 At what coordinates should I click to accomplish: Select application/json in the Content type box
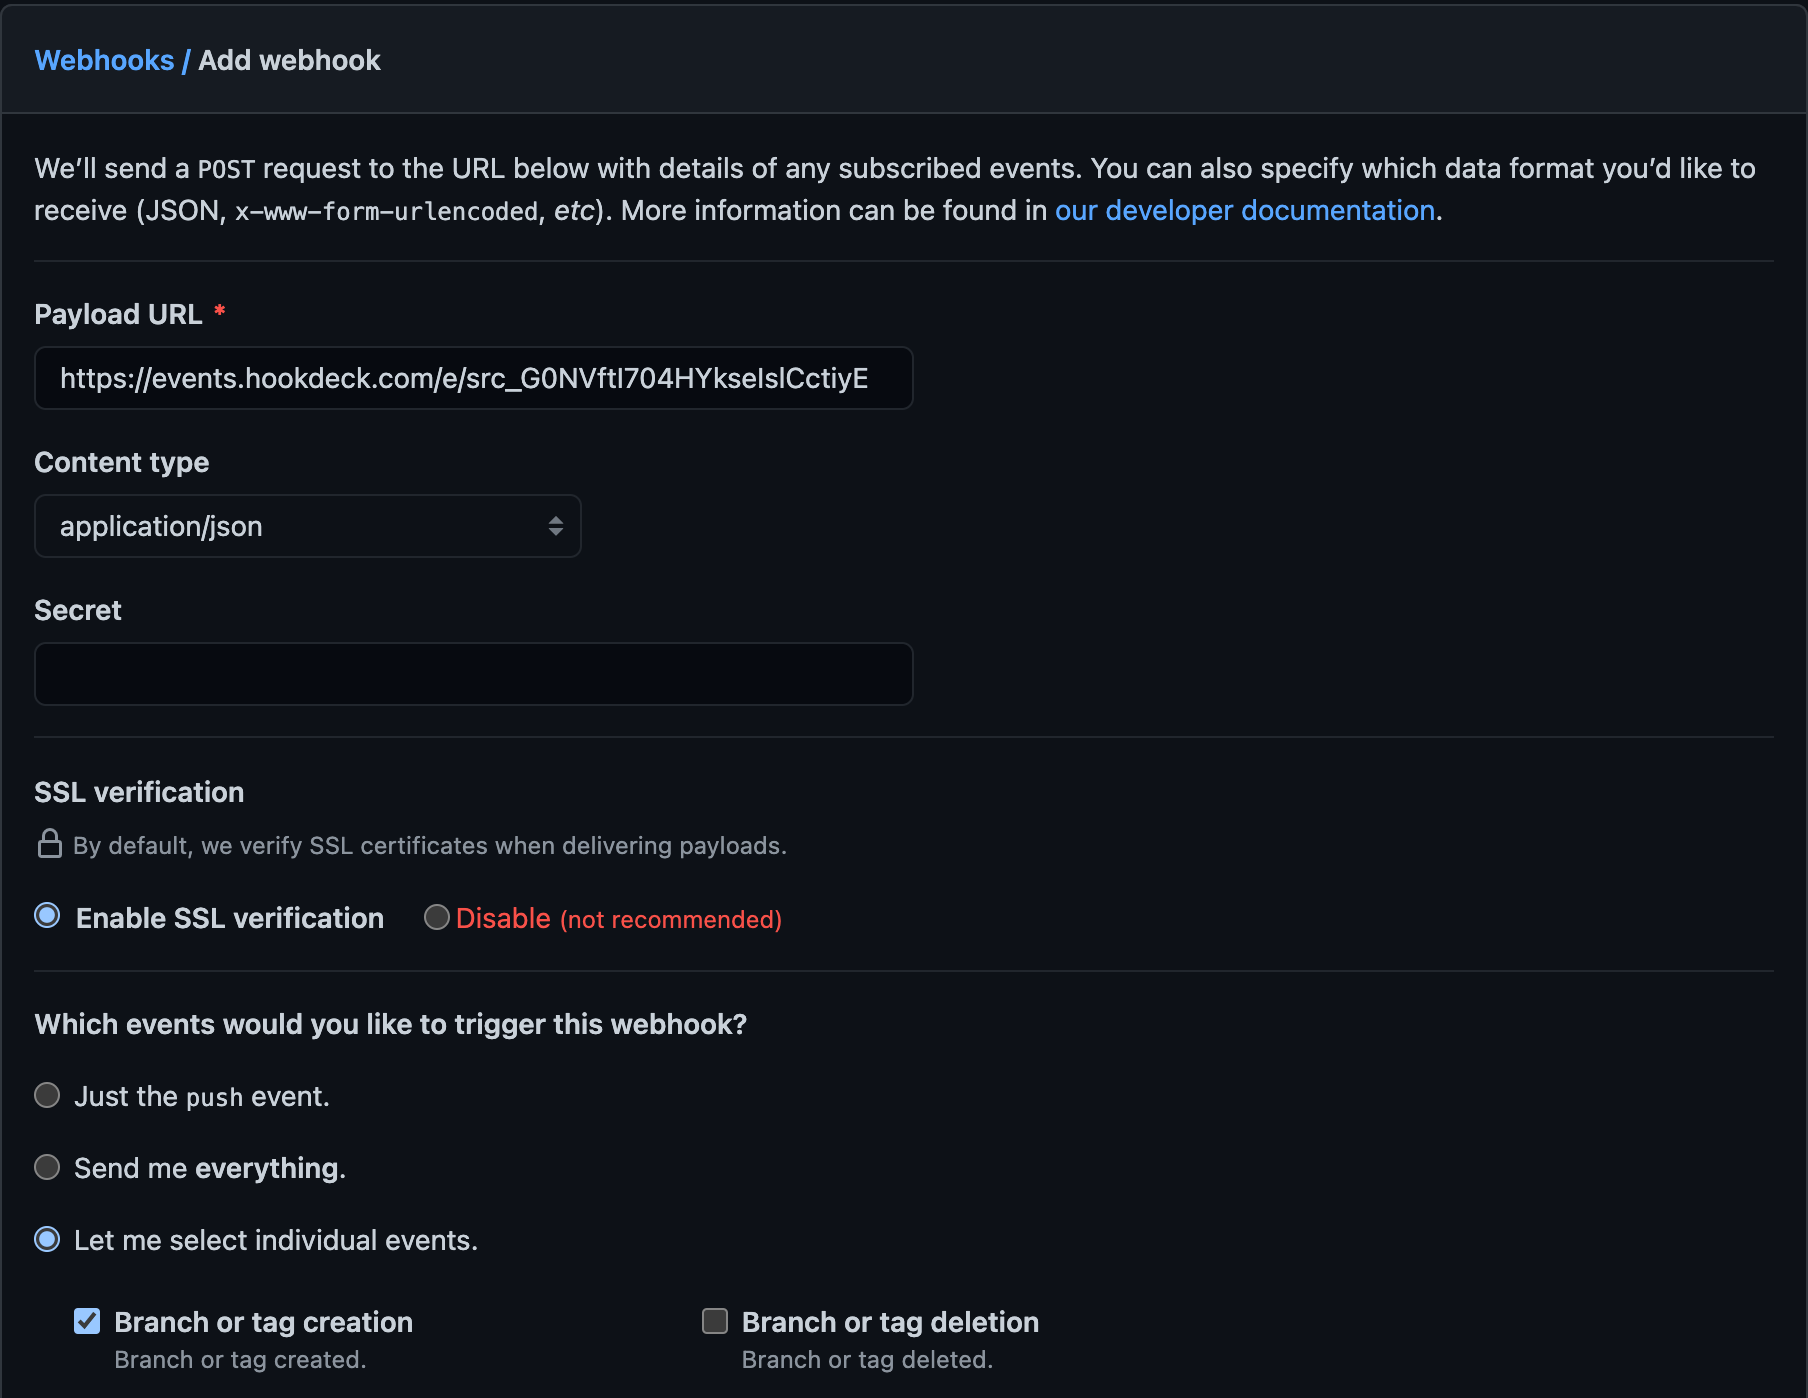(x=161, y=526)
